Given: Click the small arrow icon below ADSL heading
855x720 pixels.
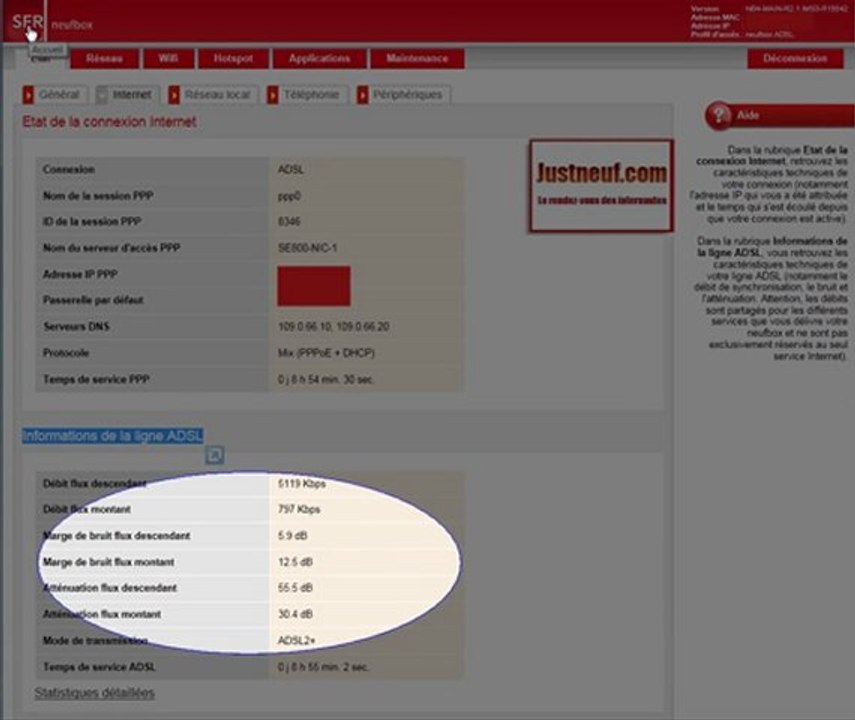Looking at the screenshot, I should [215, 455].
